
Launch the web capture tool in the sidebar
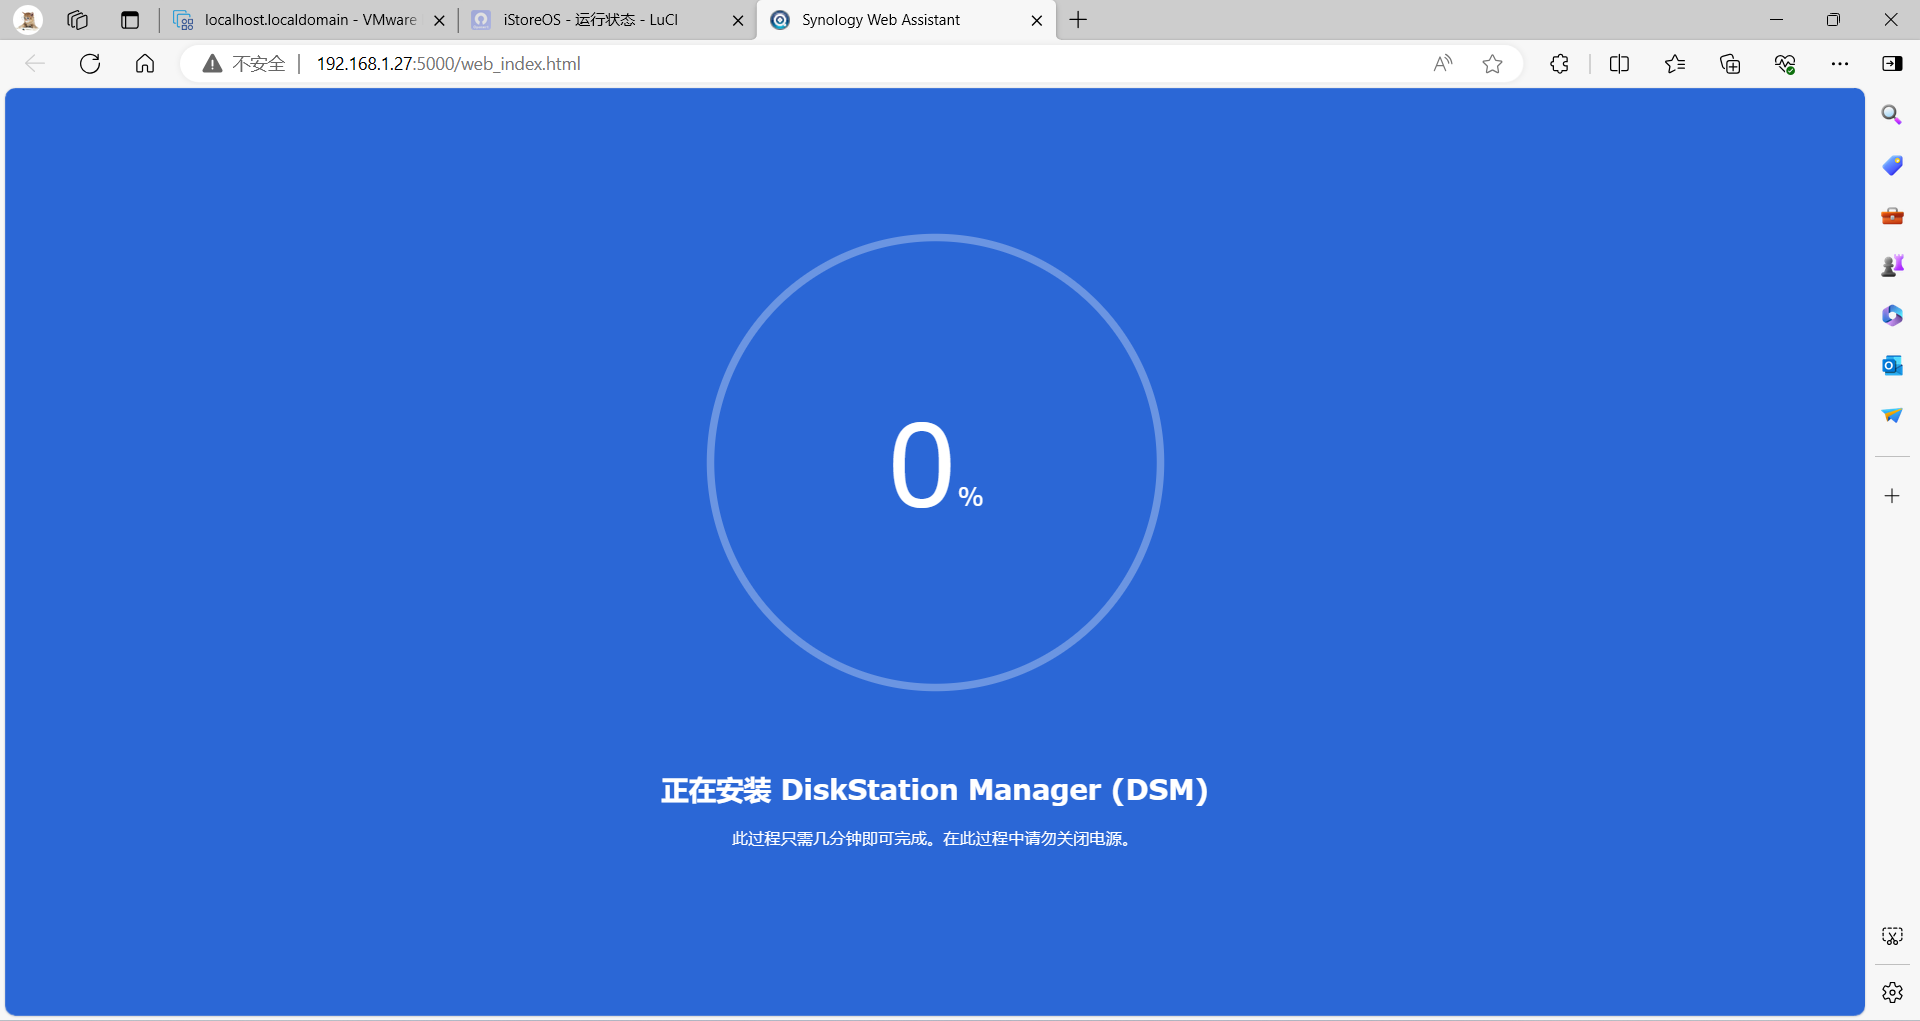[x=1892, y=936]
